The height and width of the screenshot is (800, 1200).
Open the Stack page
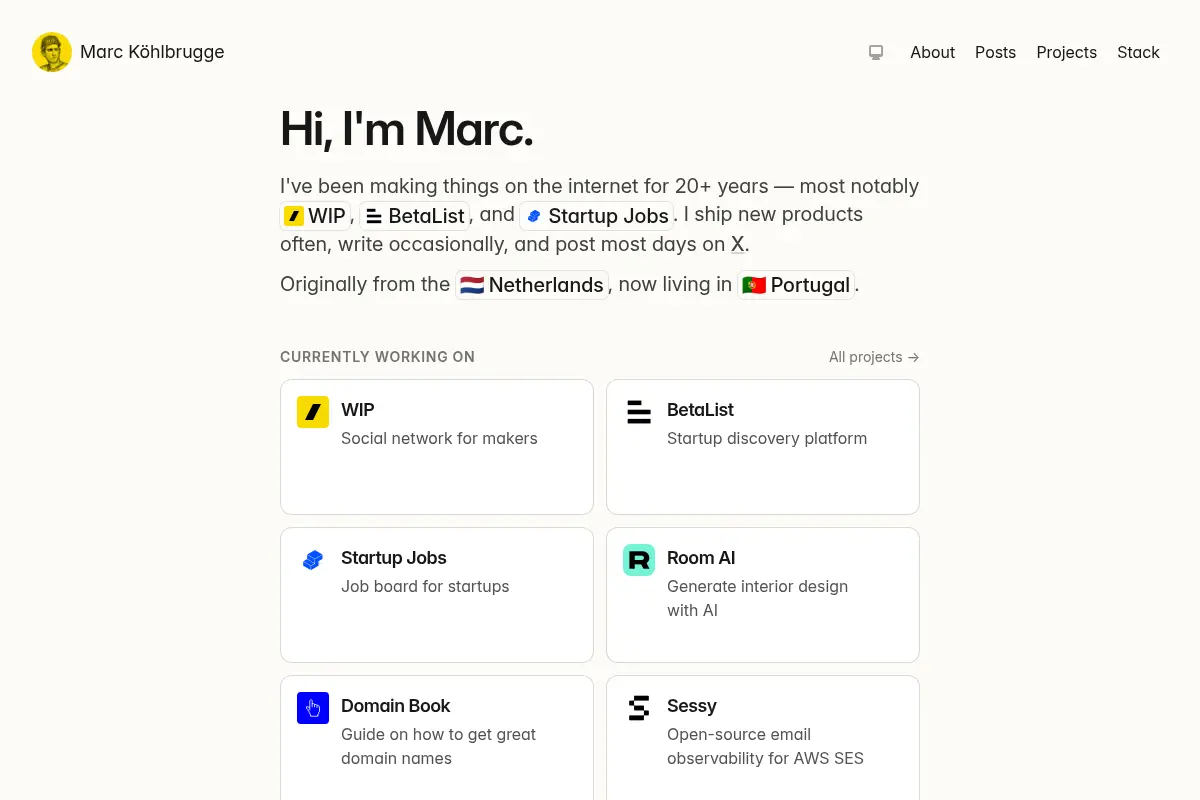coord(1138,52)
